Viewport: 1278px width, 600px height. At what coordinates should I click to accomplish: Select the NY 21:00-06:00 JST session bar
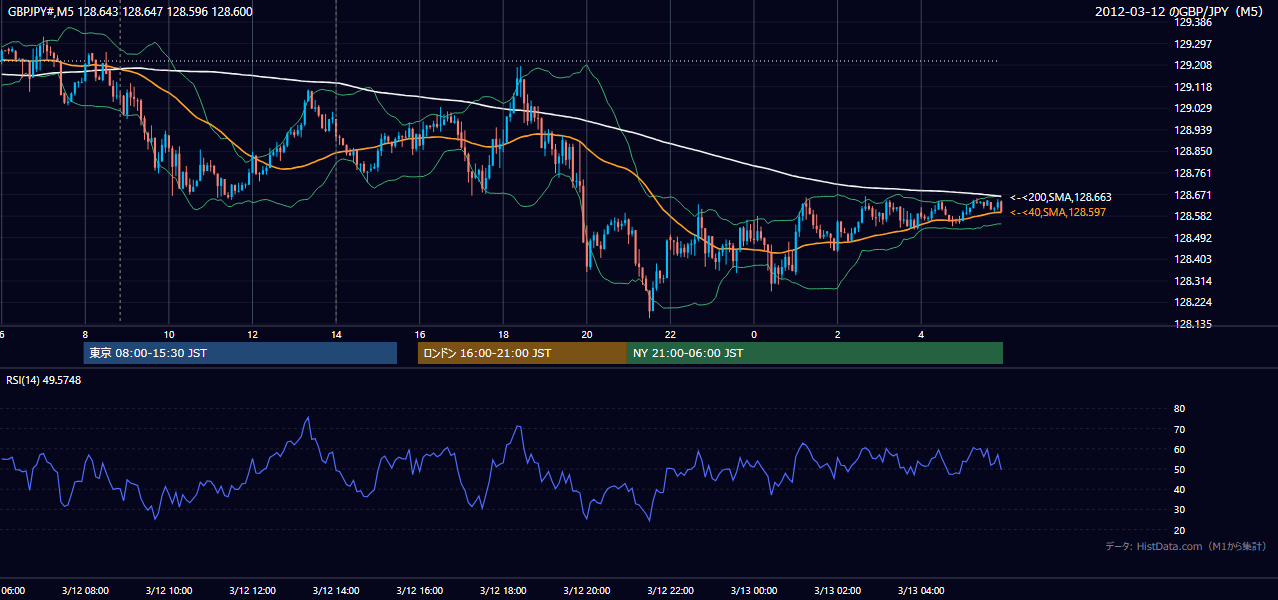click(x=814, y=353)
